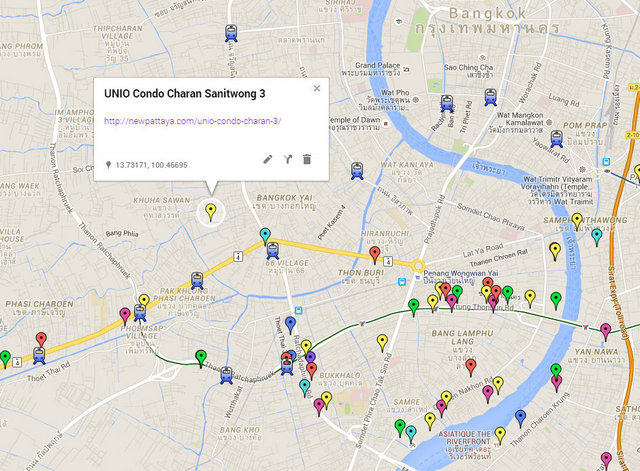Viewport: 640px width, 471px height.
Task: Click cyan pin right of Samphanthawong
Action: coord(597,238)
